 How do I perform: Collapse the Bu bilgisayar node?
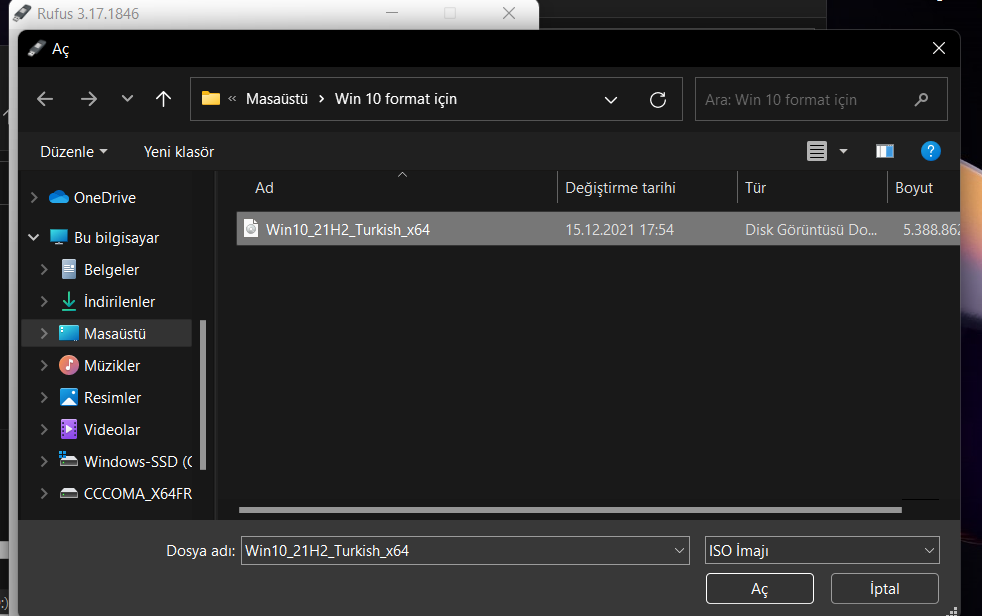34,237
